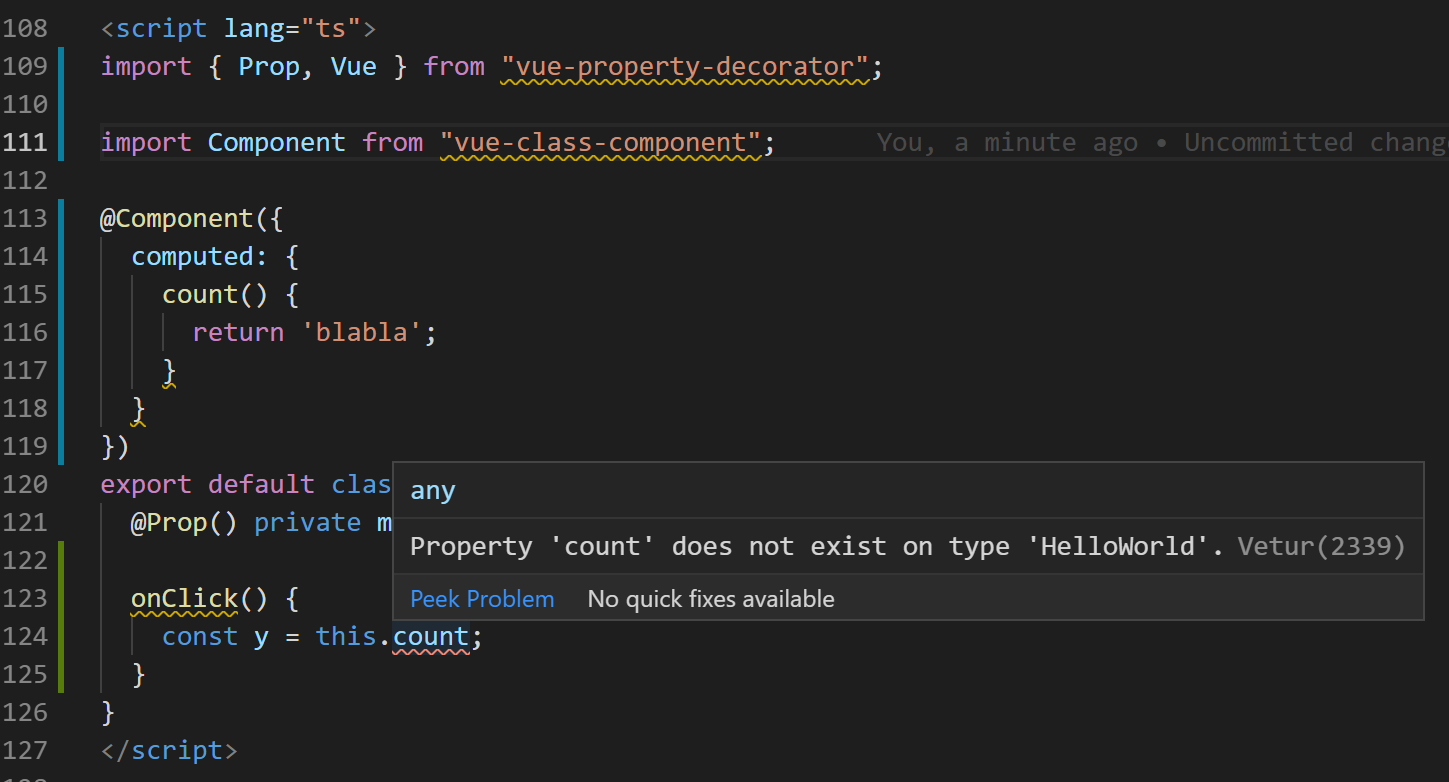Click line number 108 in the gutter
1449x782 pixels.
coord(27,28)
